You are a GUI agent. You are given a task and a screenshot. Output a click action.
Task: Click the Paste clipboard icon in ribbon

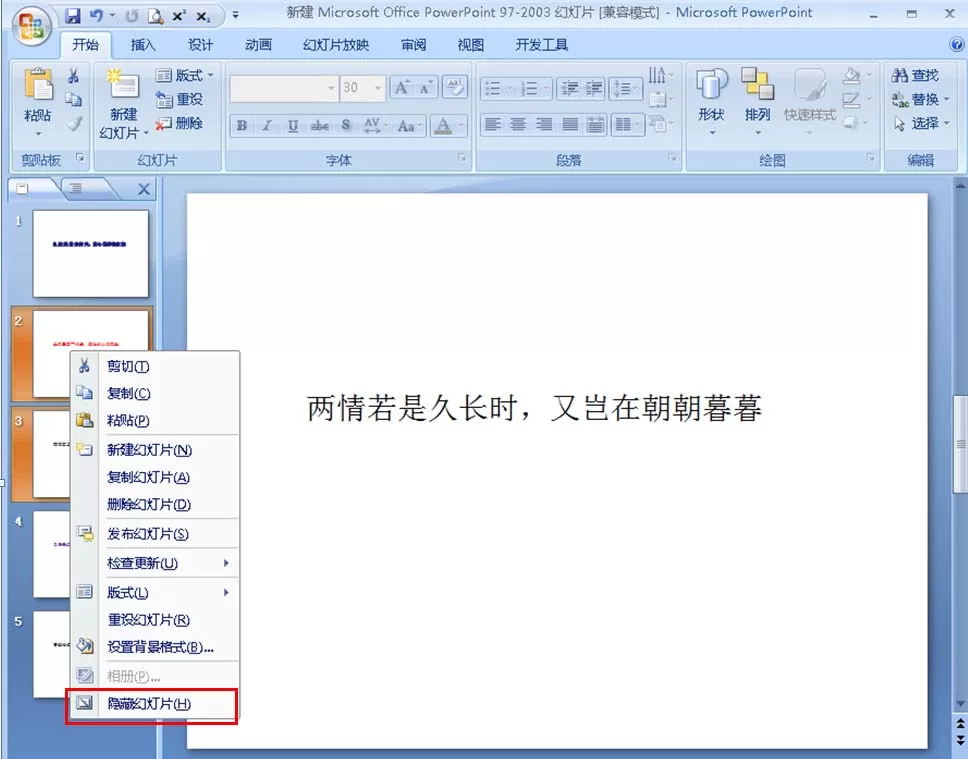coord(38,84)
